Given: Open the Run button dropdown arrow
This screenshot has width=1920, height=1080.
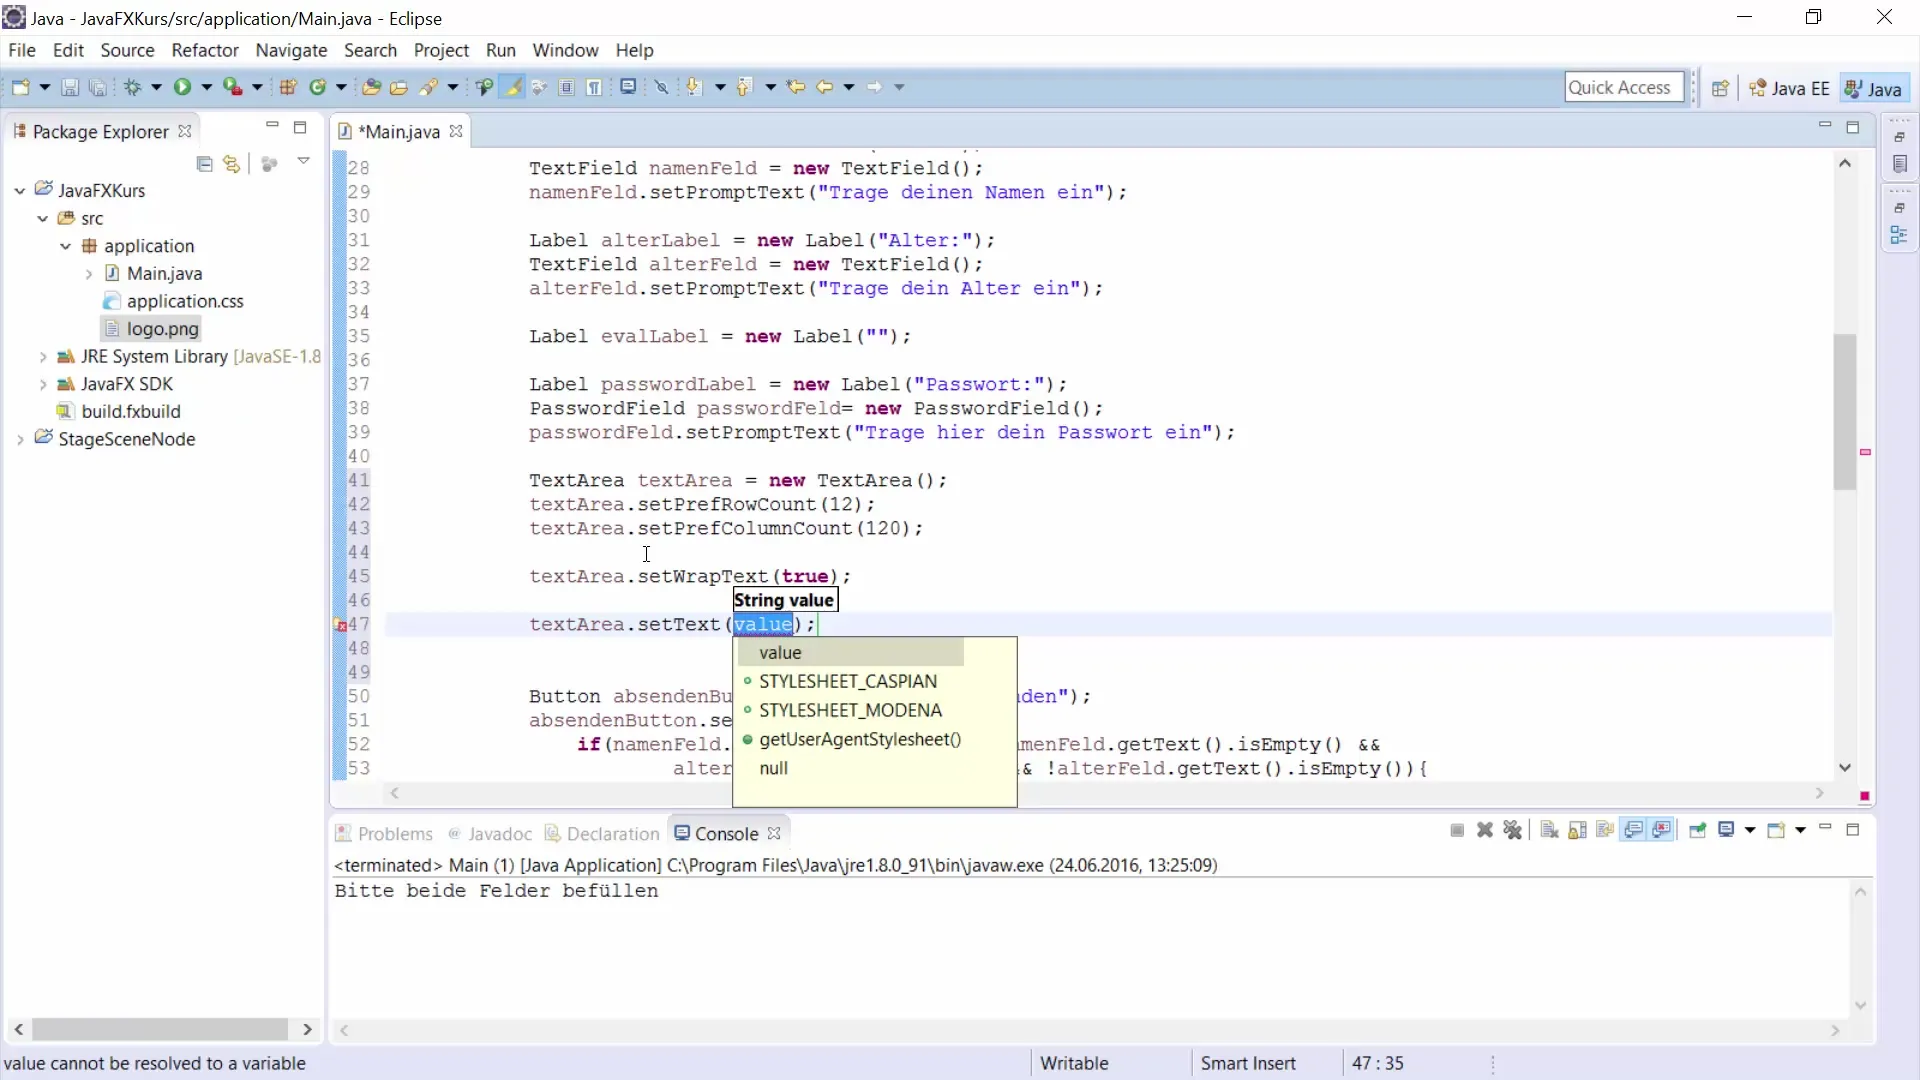Looking at the screenshot, I should coord(206,87).
